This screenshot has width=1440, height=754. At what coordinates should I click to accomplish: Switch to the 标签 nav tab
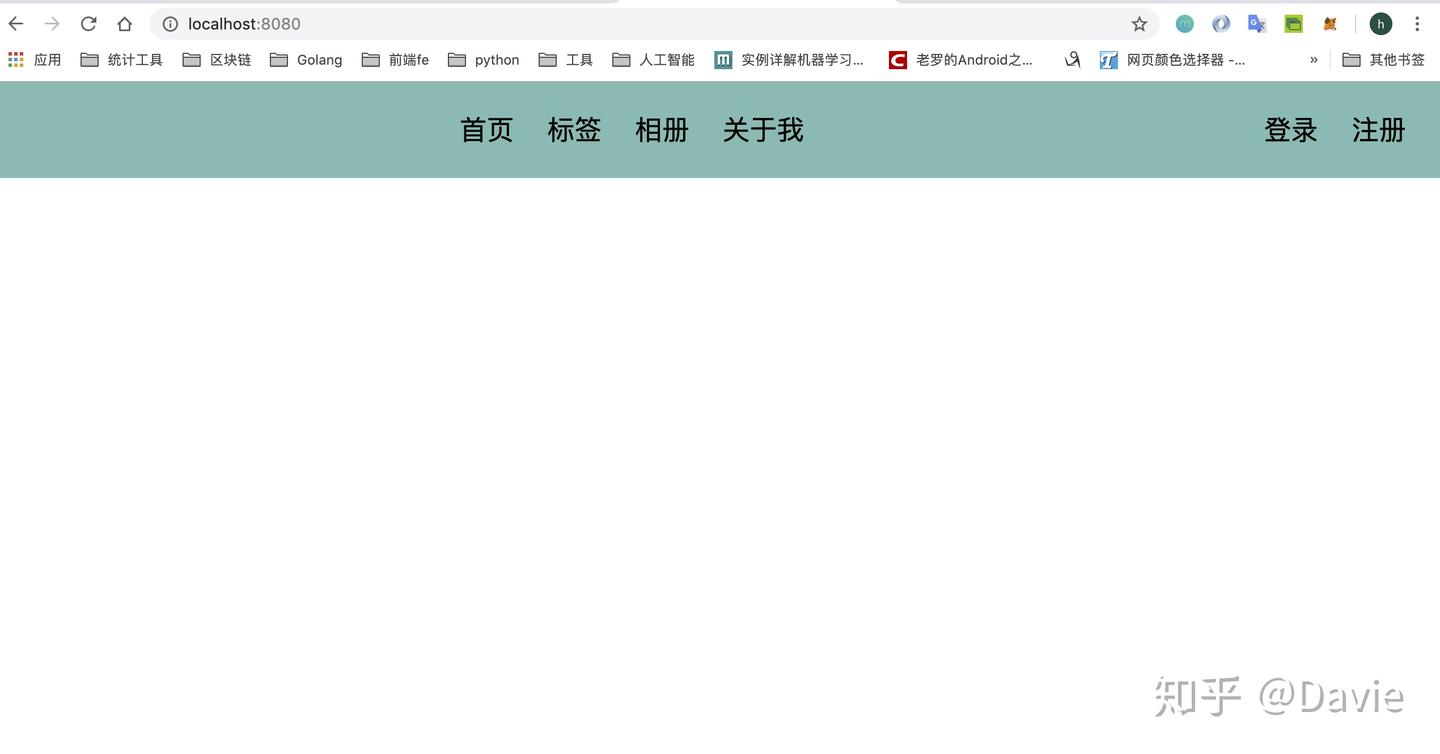[574, 129]
